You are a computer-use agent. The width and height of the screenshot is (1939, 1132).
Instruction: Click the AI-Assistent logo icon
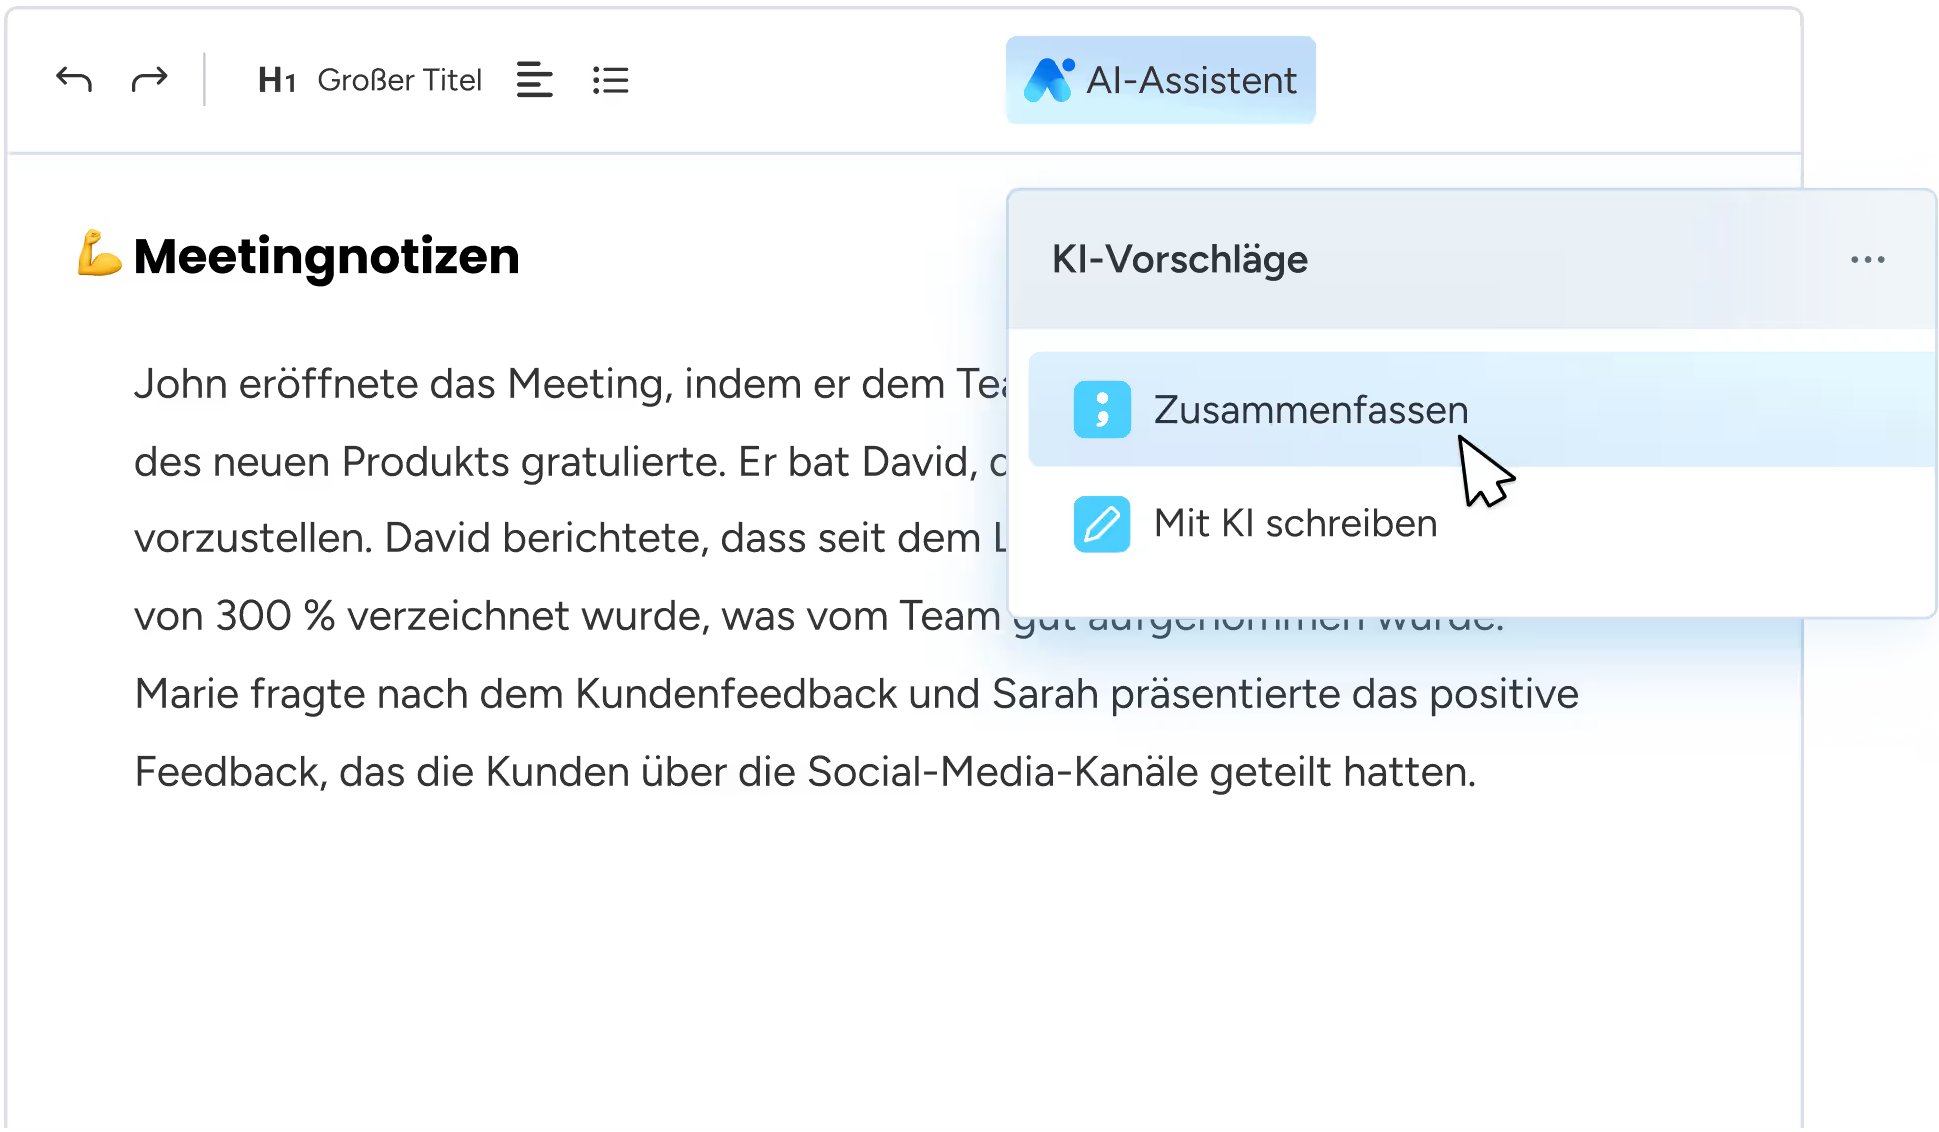(1048, 80)
